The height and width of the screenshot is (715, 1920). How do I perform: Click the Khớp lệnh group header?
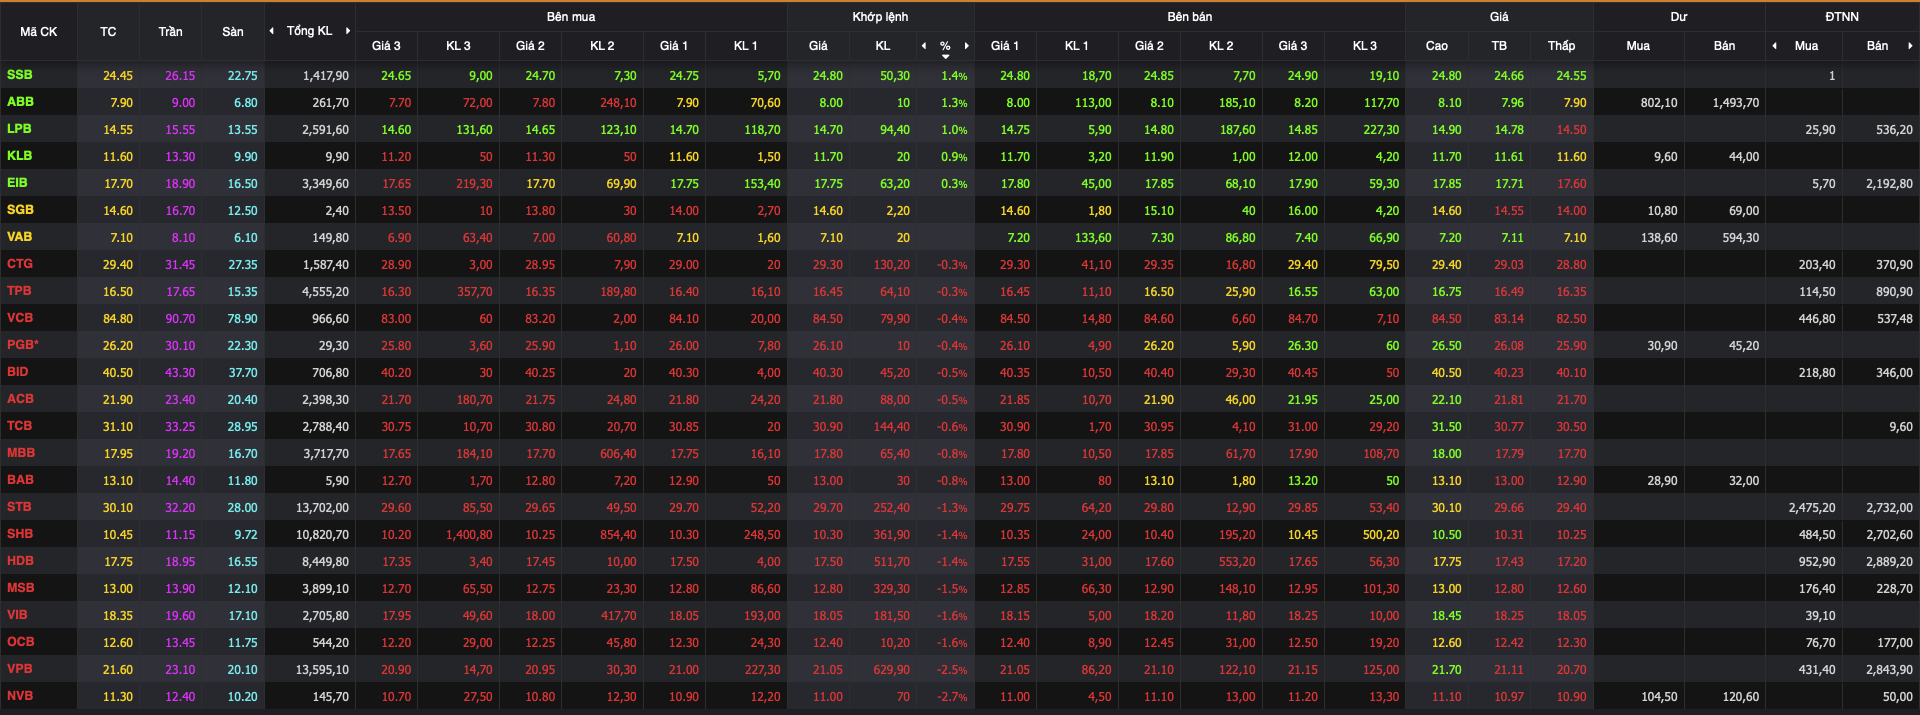tap(880, 17)
